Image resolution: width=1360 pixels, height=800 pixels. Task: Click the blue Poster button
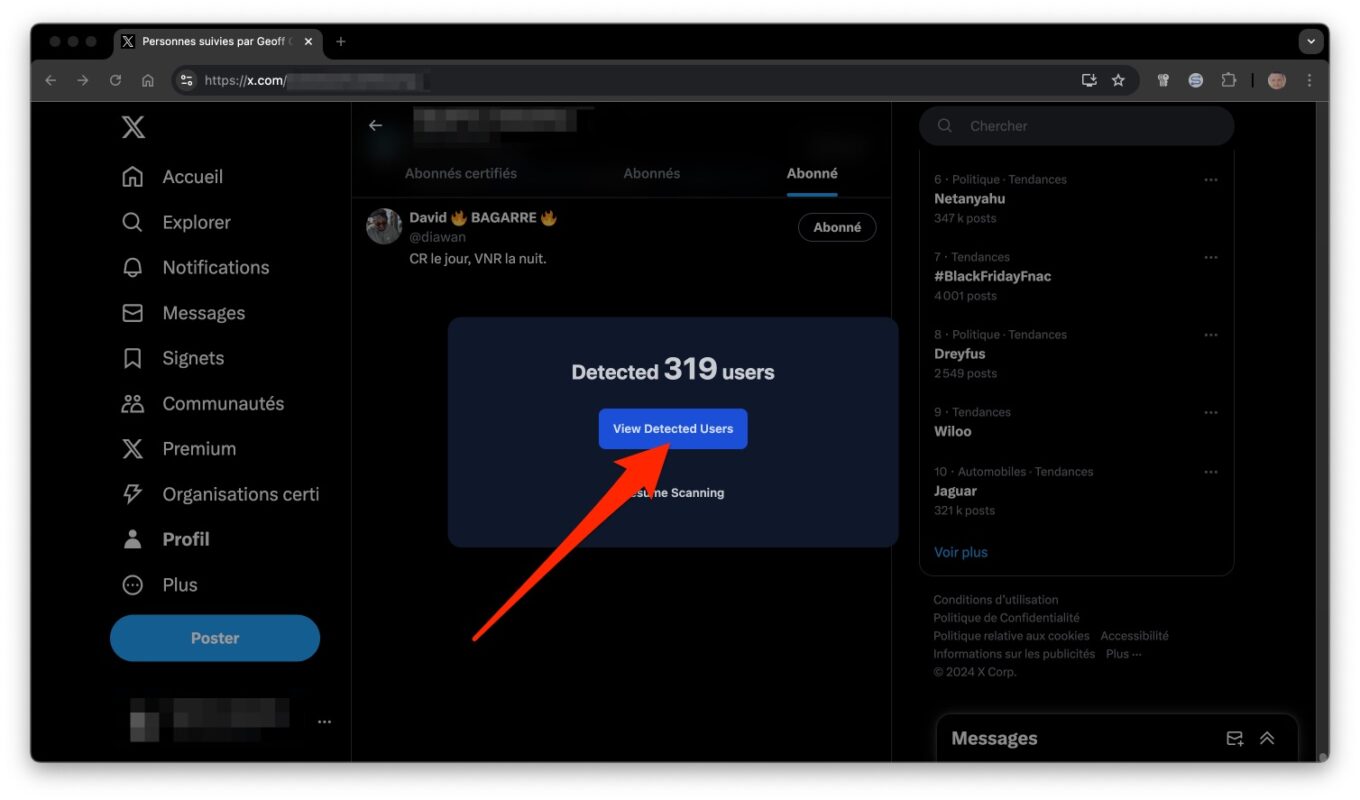tap(215, 638)
